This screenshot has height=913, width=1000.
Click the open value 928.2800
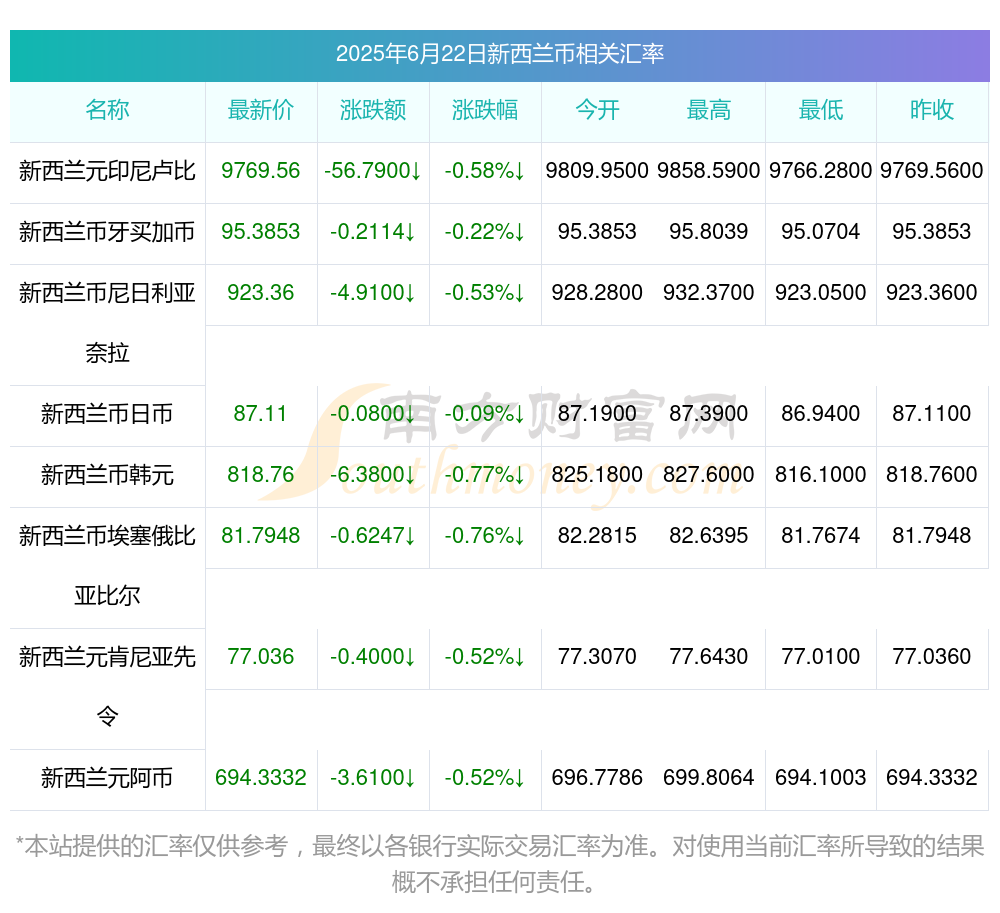pyautogui.click(x=597, y=293)
